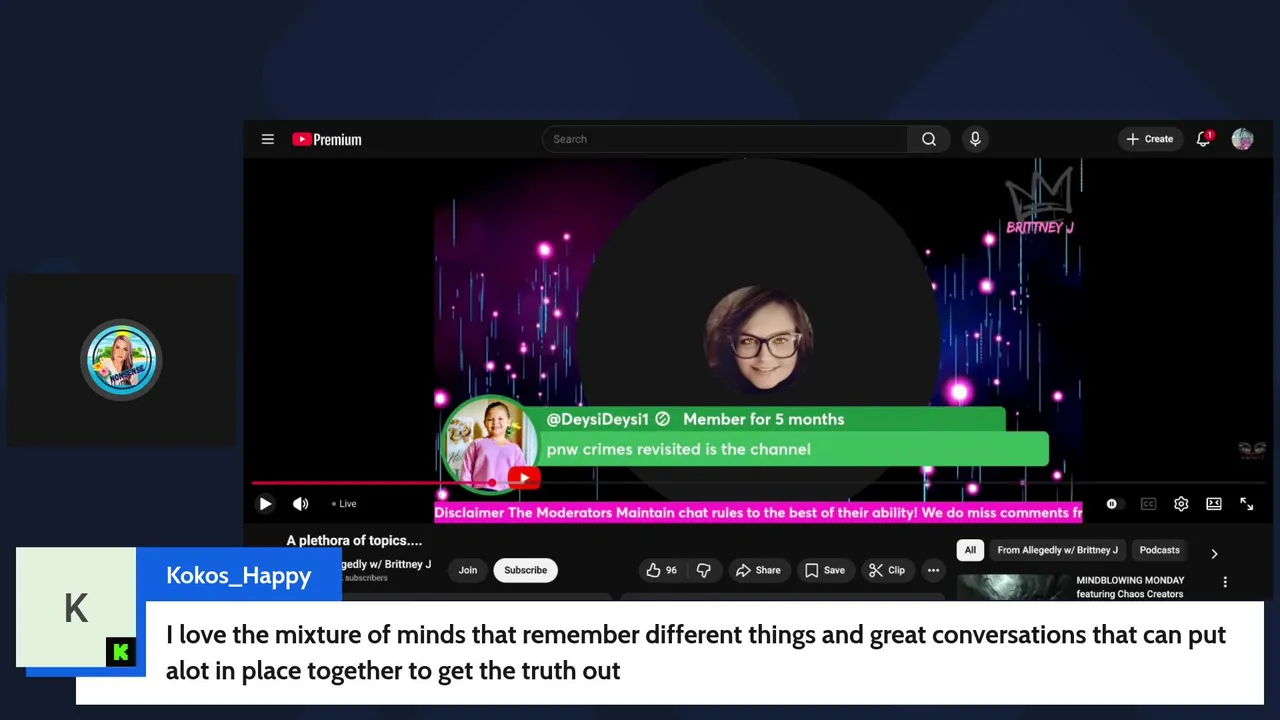Open the YouTube hamburger guide menu
Viewport: 1280px width, 720px height.
[267, 139]
